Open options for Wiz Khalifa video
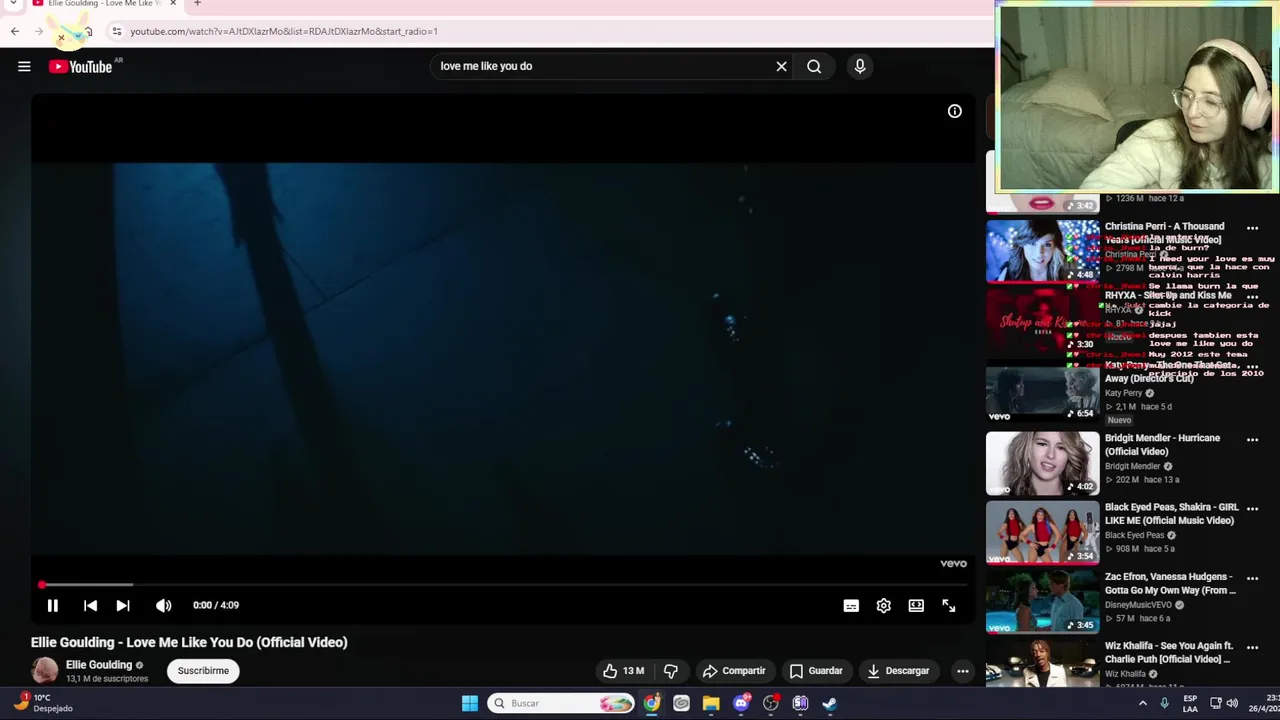The height and width of the screenshot is (720, 1280). coord(1252,648)
